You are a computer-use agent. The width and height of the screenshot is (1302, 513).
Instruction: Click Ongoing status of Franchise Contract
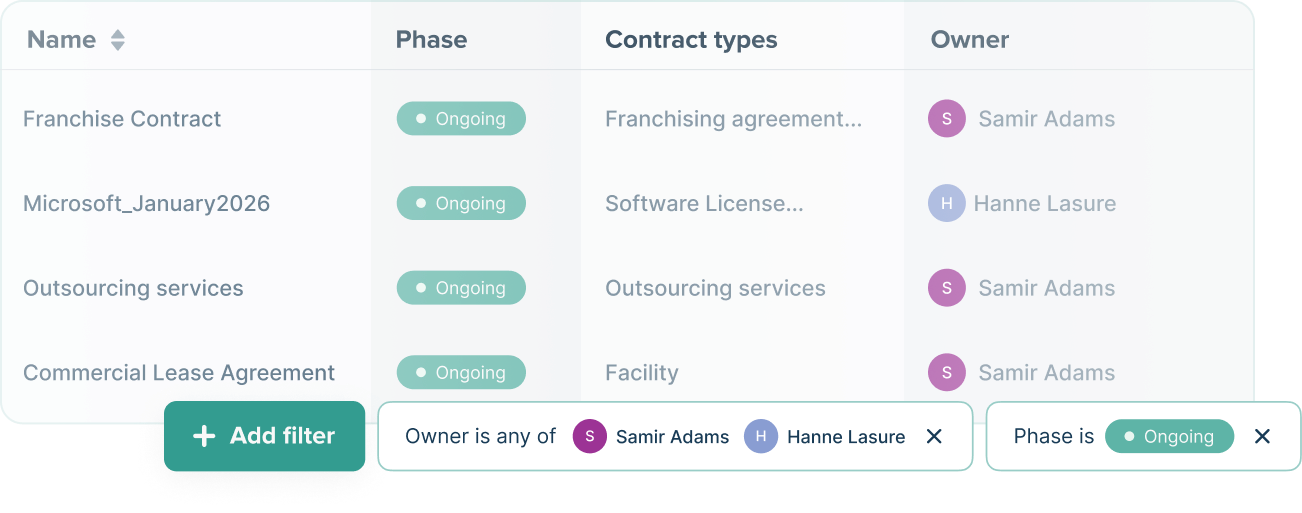coord(461,119)
